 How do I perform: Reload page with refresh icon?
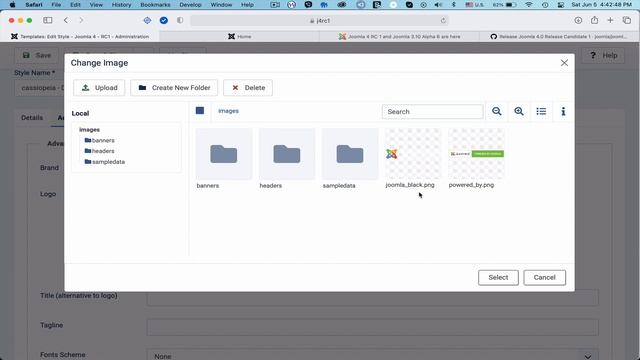point(443,20)
